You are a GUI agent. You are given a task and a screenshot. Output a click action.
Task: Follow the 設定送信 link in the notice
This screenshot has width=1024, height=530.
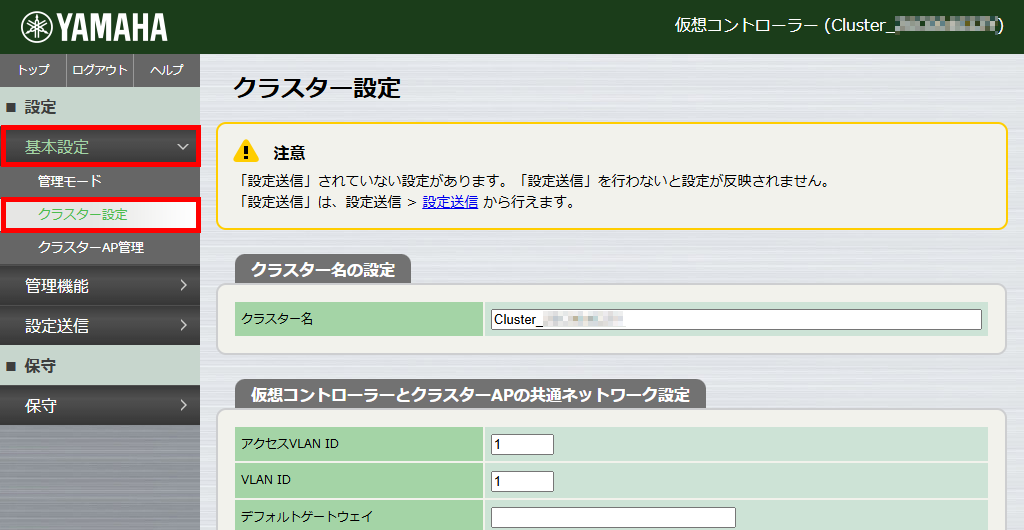click(x=449, y=202)
